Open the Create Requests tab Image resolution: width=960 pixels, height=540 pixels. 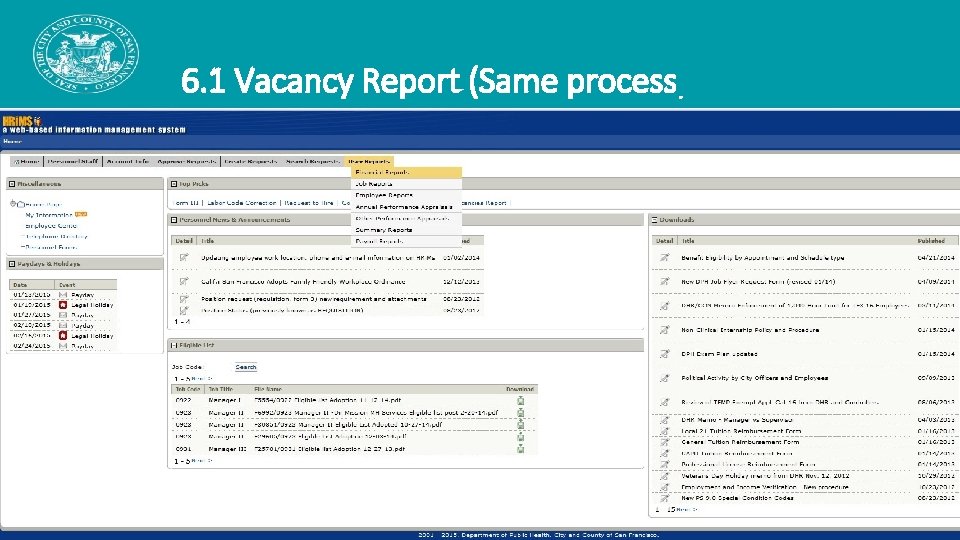pos(250,162)
